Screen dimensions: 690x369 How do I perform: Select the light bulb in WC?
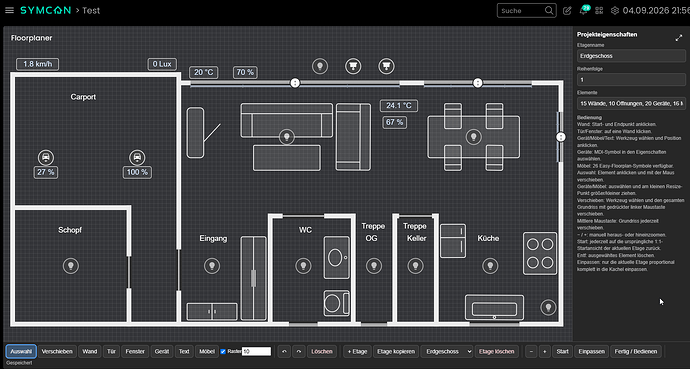[303, 266]
